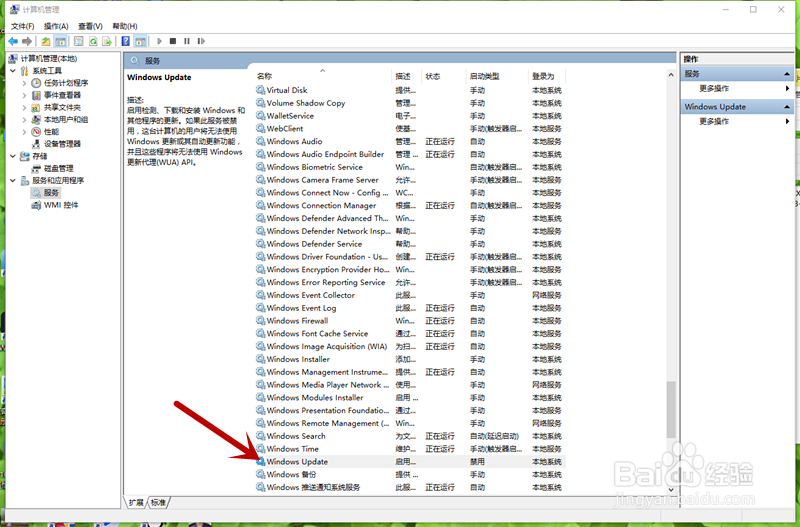This screenshot has width=800, height=527.
Task: Open the Help question-mark toolbar icon
Action: coord(126,41)
